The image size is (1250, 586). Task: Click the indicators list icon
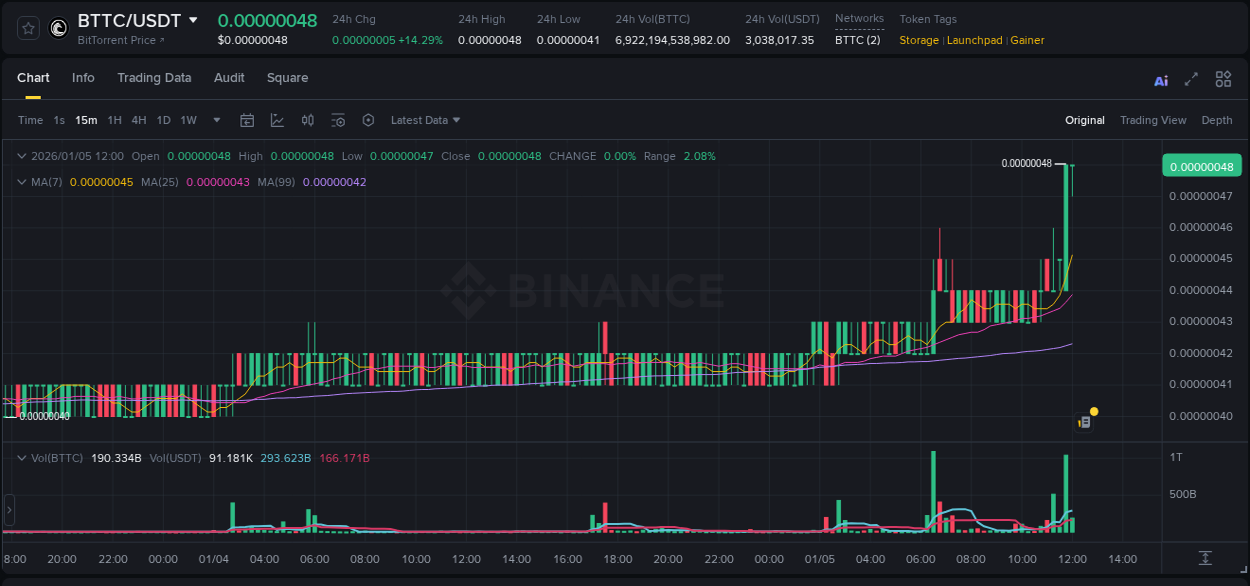click(338, 119)
